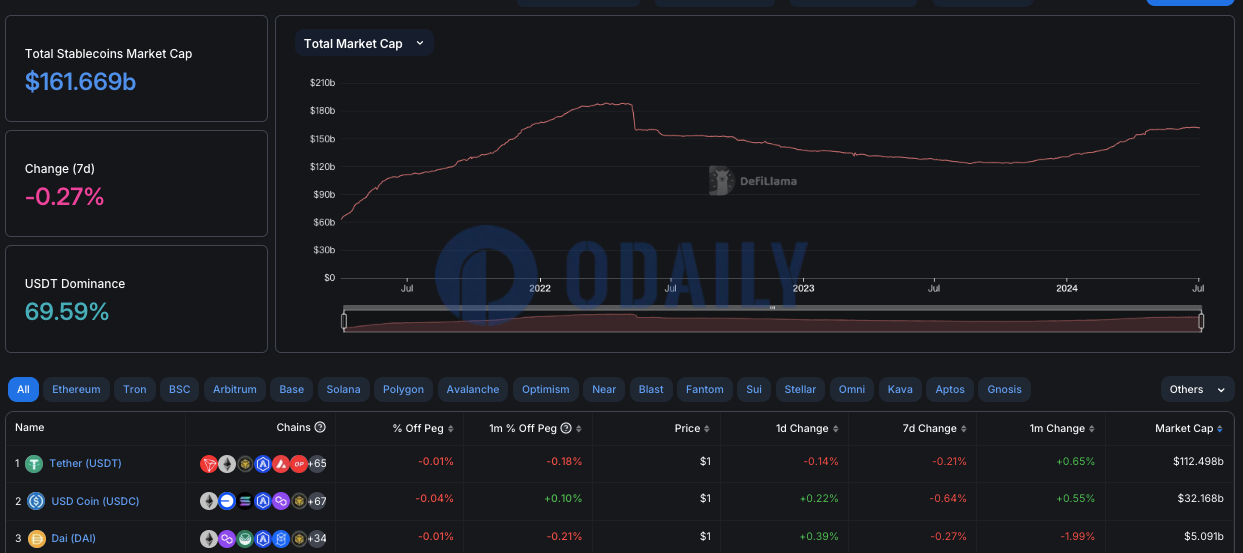This screenshot has height=553, width=1243.
Task: Click the Chains column help icon
Action: (320, 428)
